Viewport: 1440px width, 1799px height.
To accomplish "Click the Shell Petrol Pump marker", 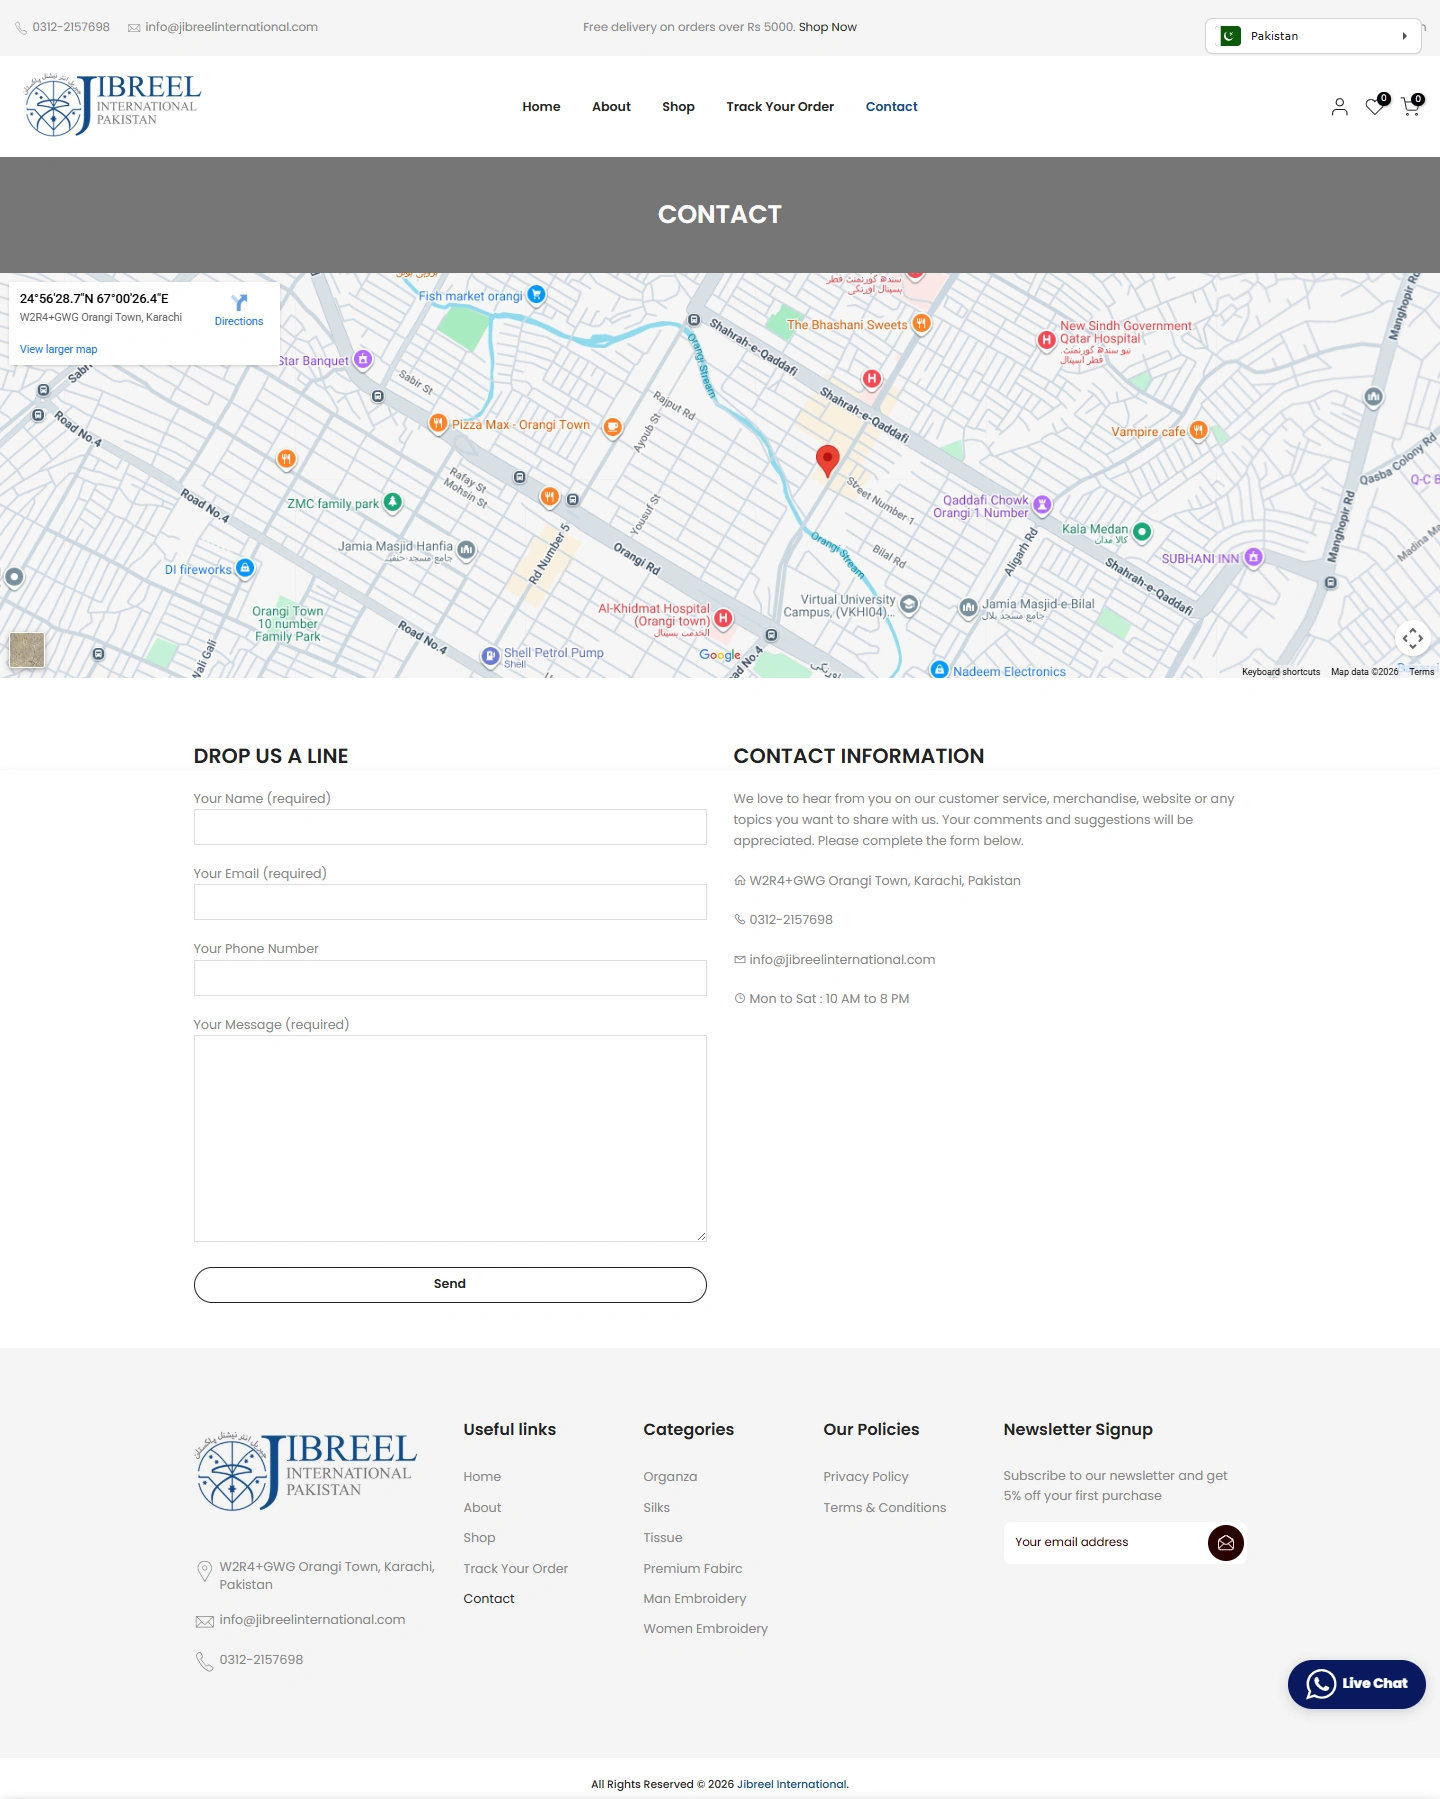I will tap(490, 656).
